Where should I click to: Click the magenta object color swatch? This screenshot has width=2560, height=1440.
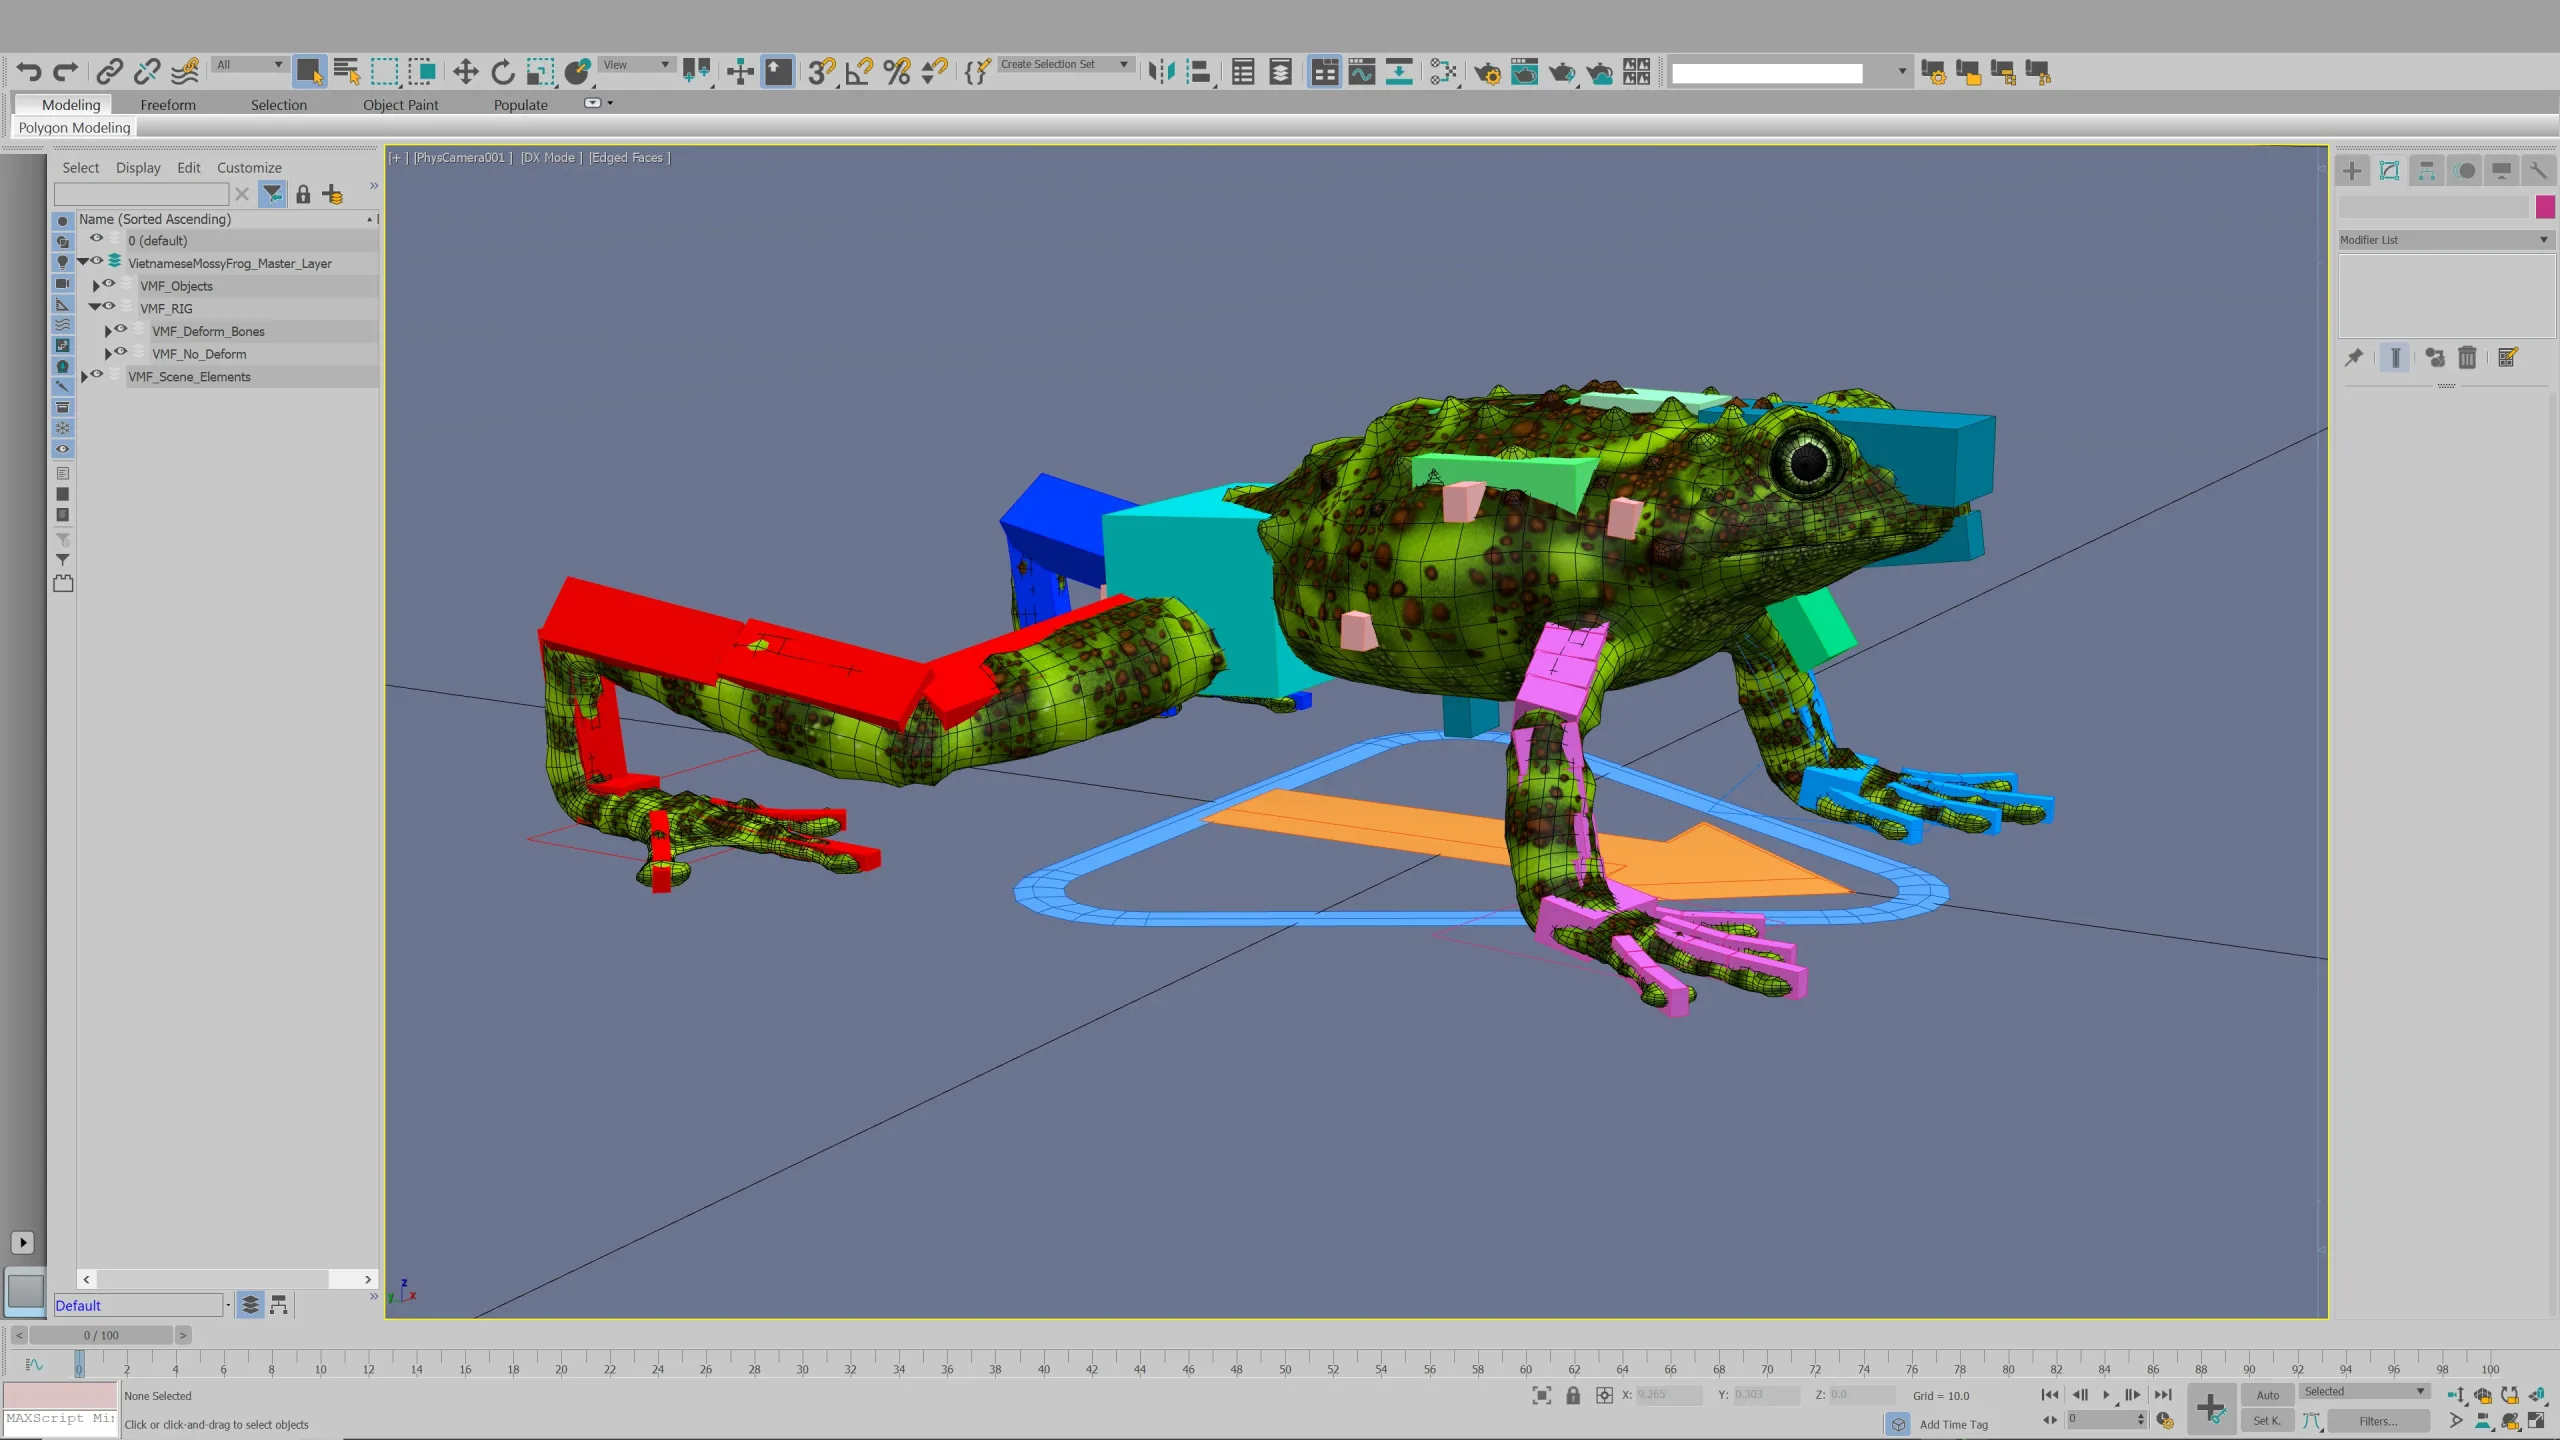pyautogui.click(x=2545, y=207)
